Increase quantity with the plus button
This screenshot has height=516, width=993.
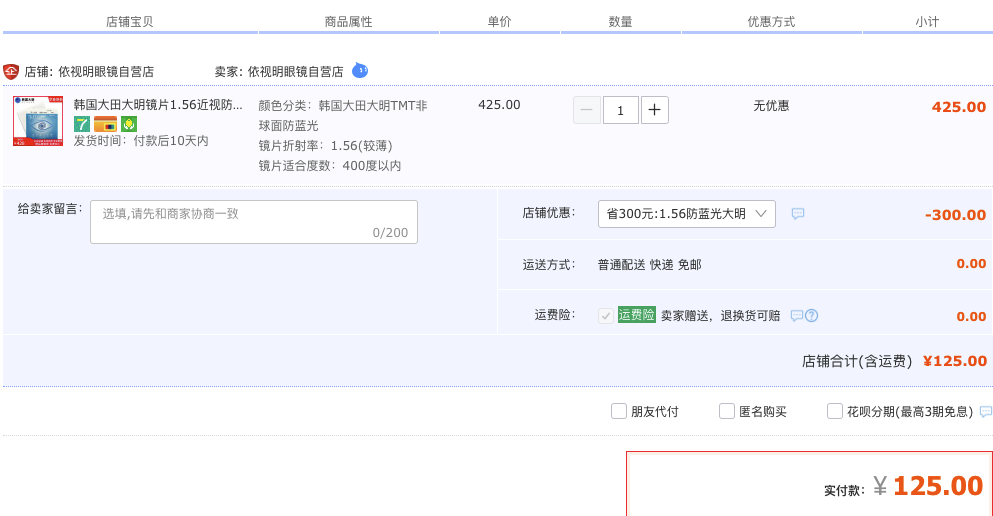pos(655,110)
